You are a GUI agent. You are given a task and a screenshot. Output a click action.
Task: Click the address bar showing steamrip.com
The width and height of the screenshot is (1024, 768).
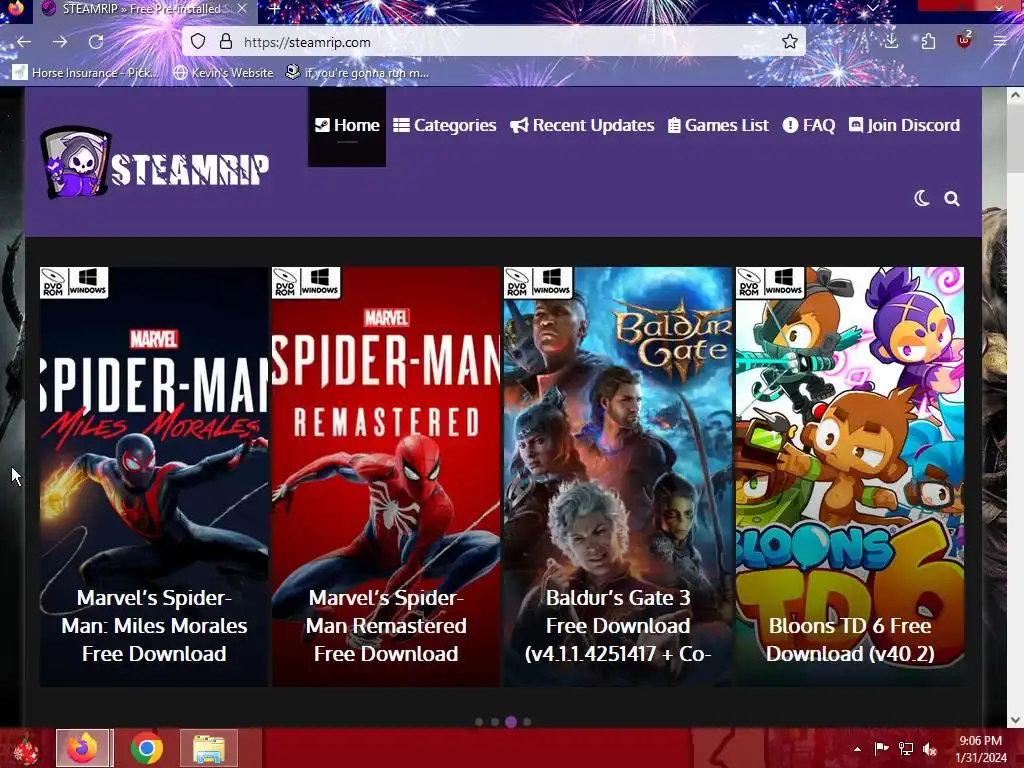(x=494, y=42)
